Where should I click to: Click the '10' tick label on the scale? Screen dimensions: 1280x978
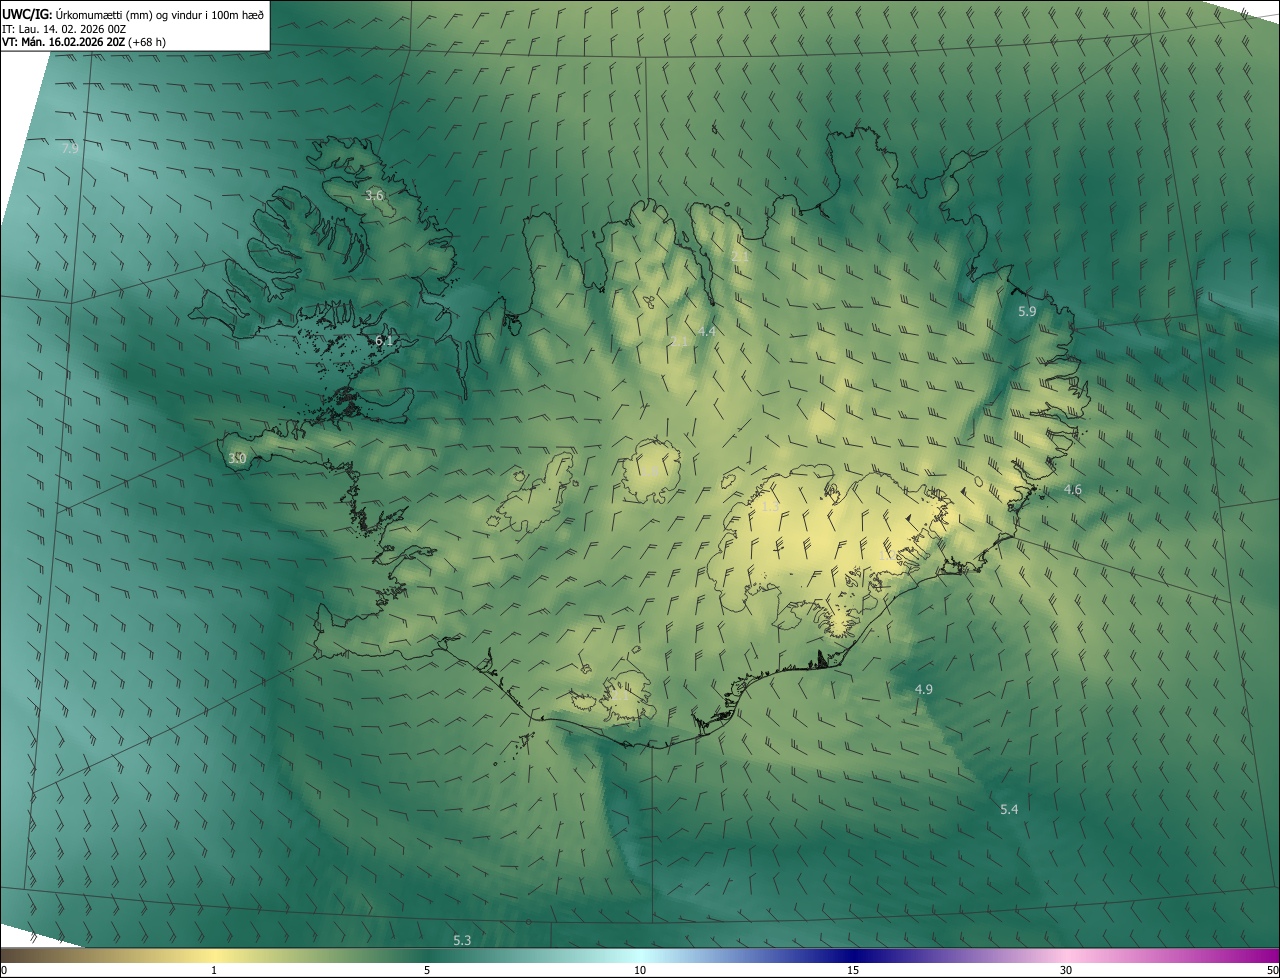click(640, 971)
